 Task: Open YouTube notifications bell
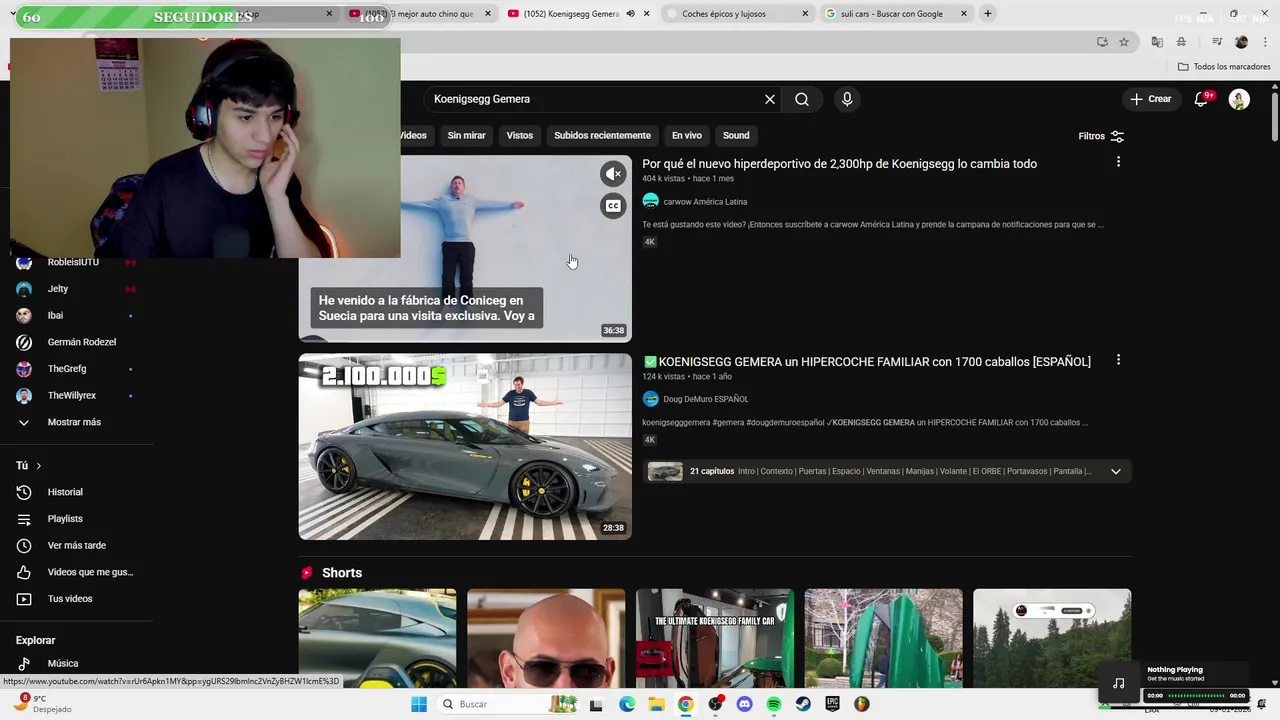click(1201, 99)
